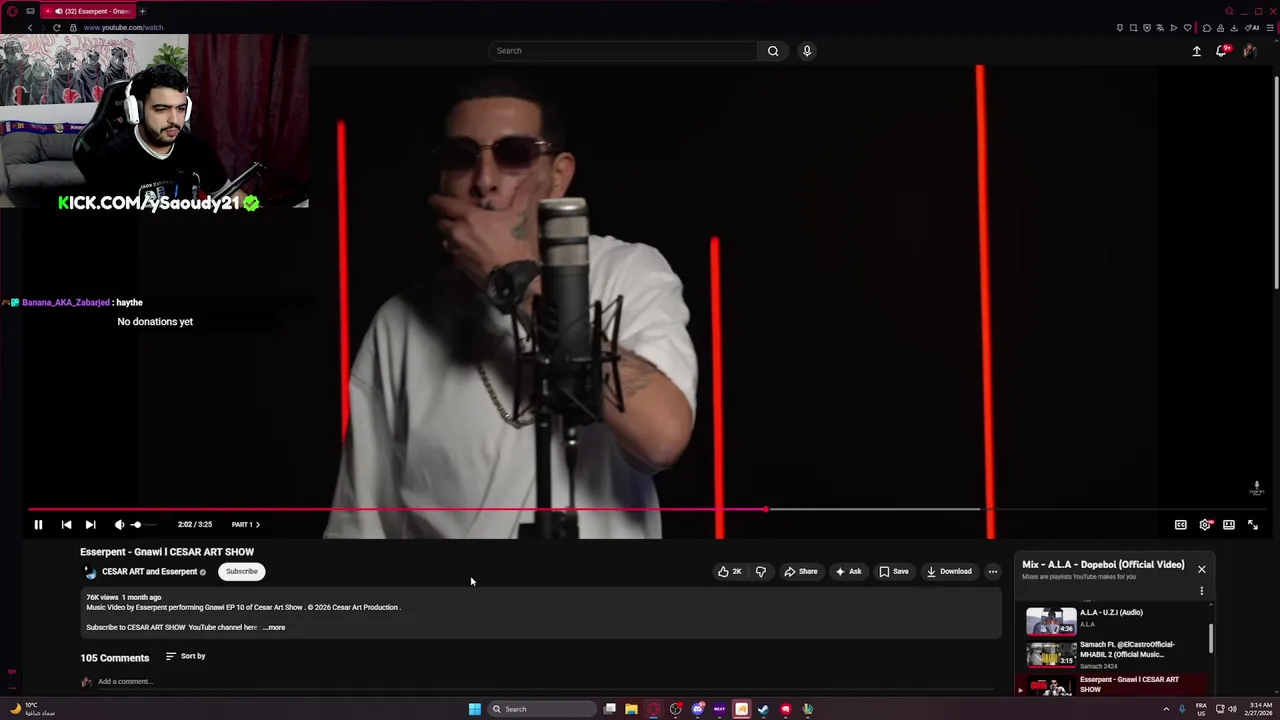The width and height of the screenshot is (1280, 720).
Task: Open the workspaces icon beside the Opera logo
Action: pyautogui.click(x=31, y=11)
